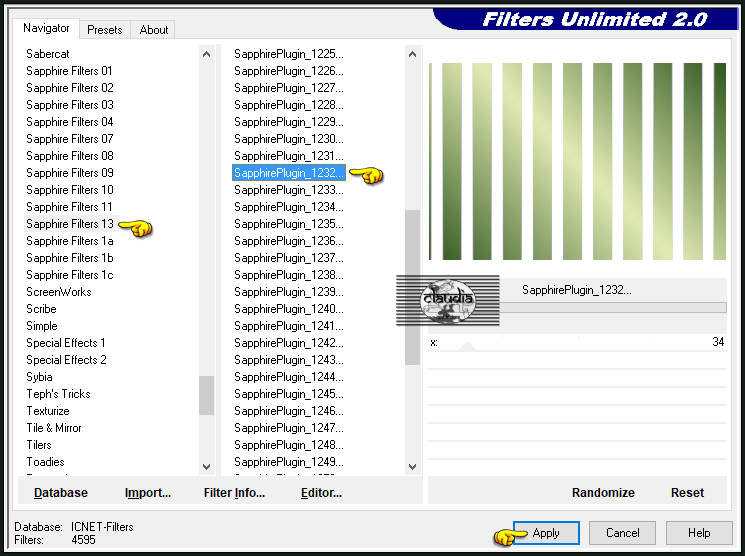
Task: Select Tile & Mirror category
Action: (54, 428)
